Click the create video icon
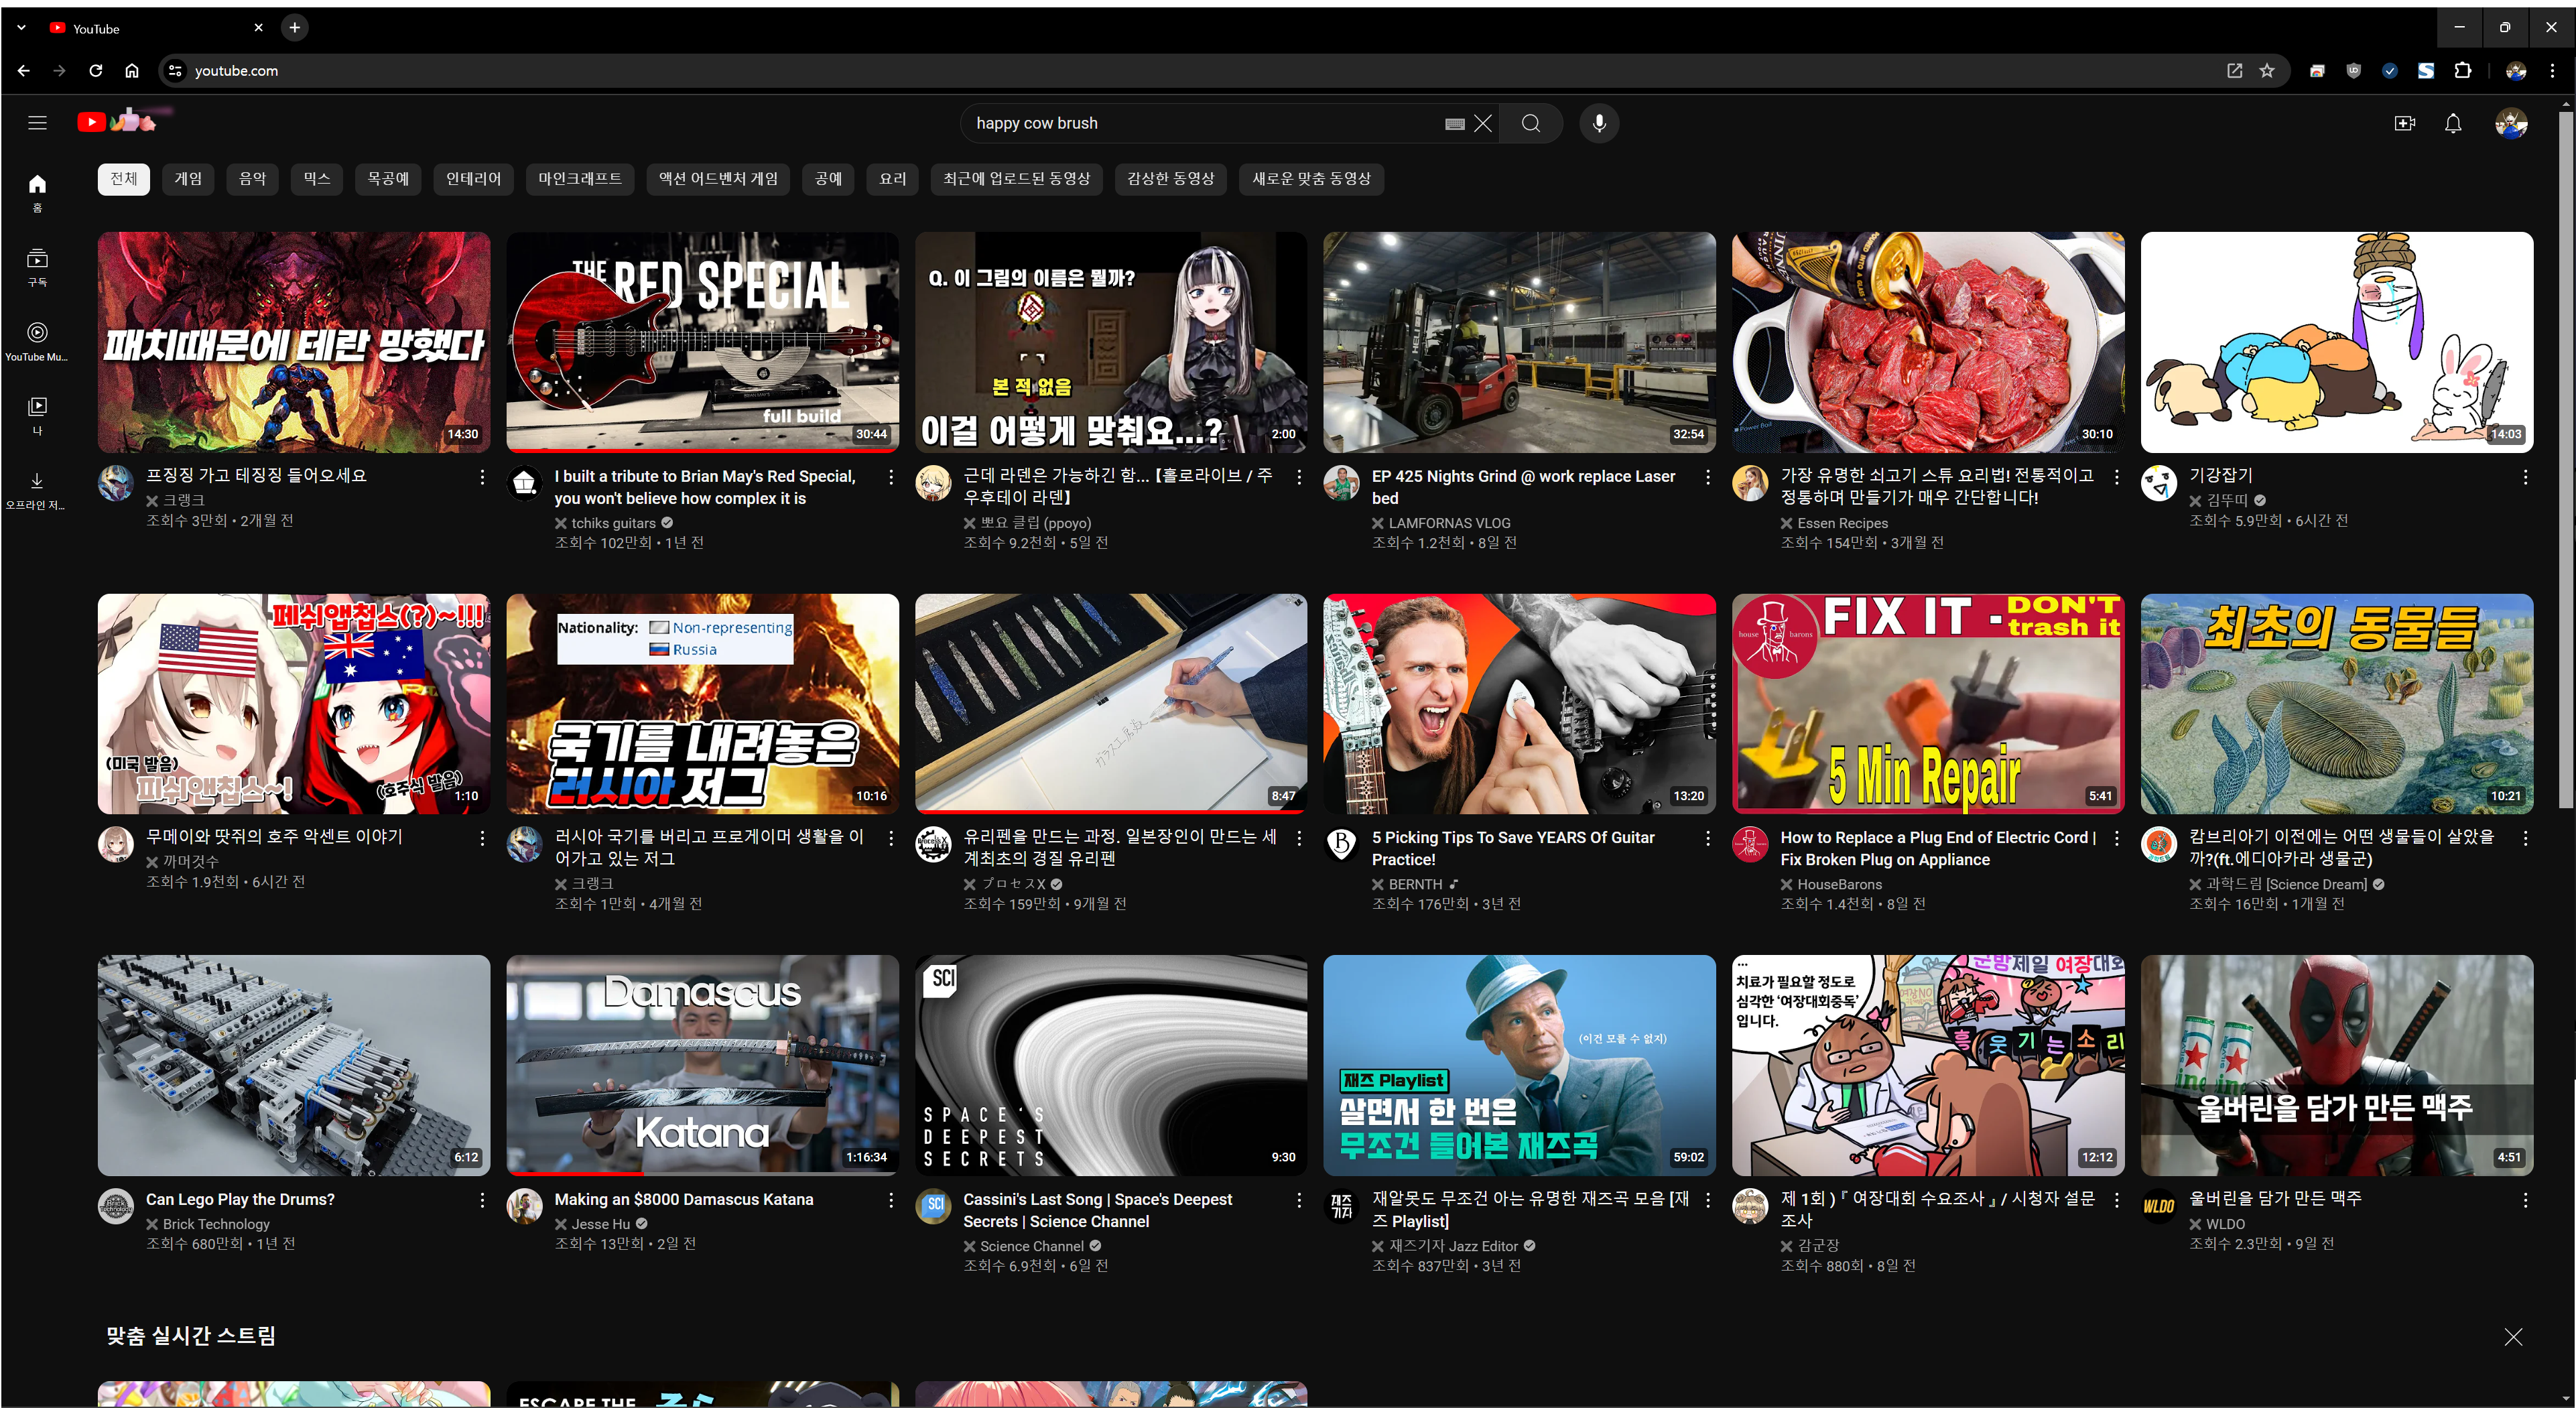 2404,123
